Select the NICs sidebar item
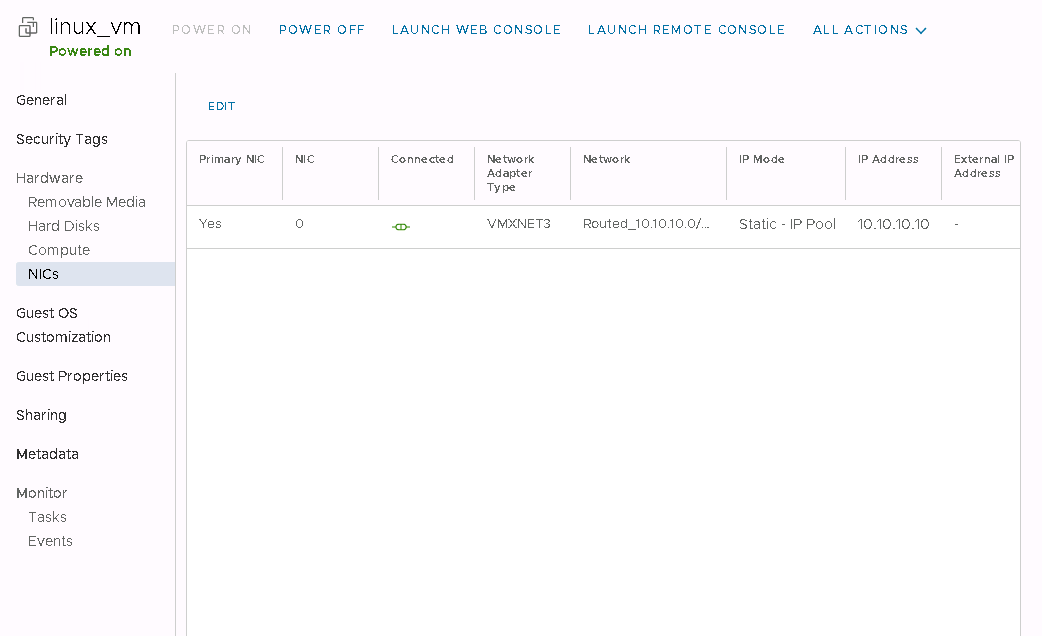The image size is (1042, 636). pos(44,274)
